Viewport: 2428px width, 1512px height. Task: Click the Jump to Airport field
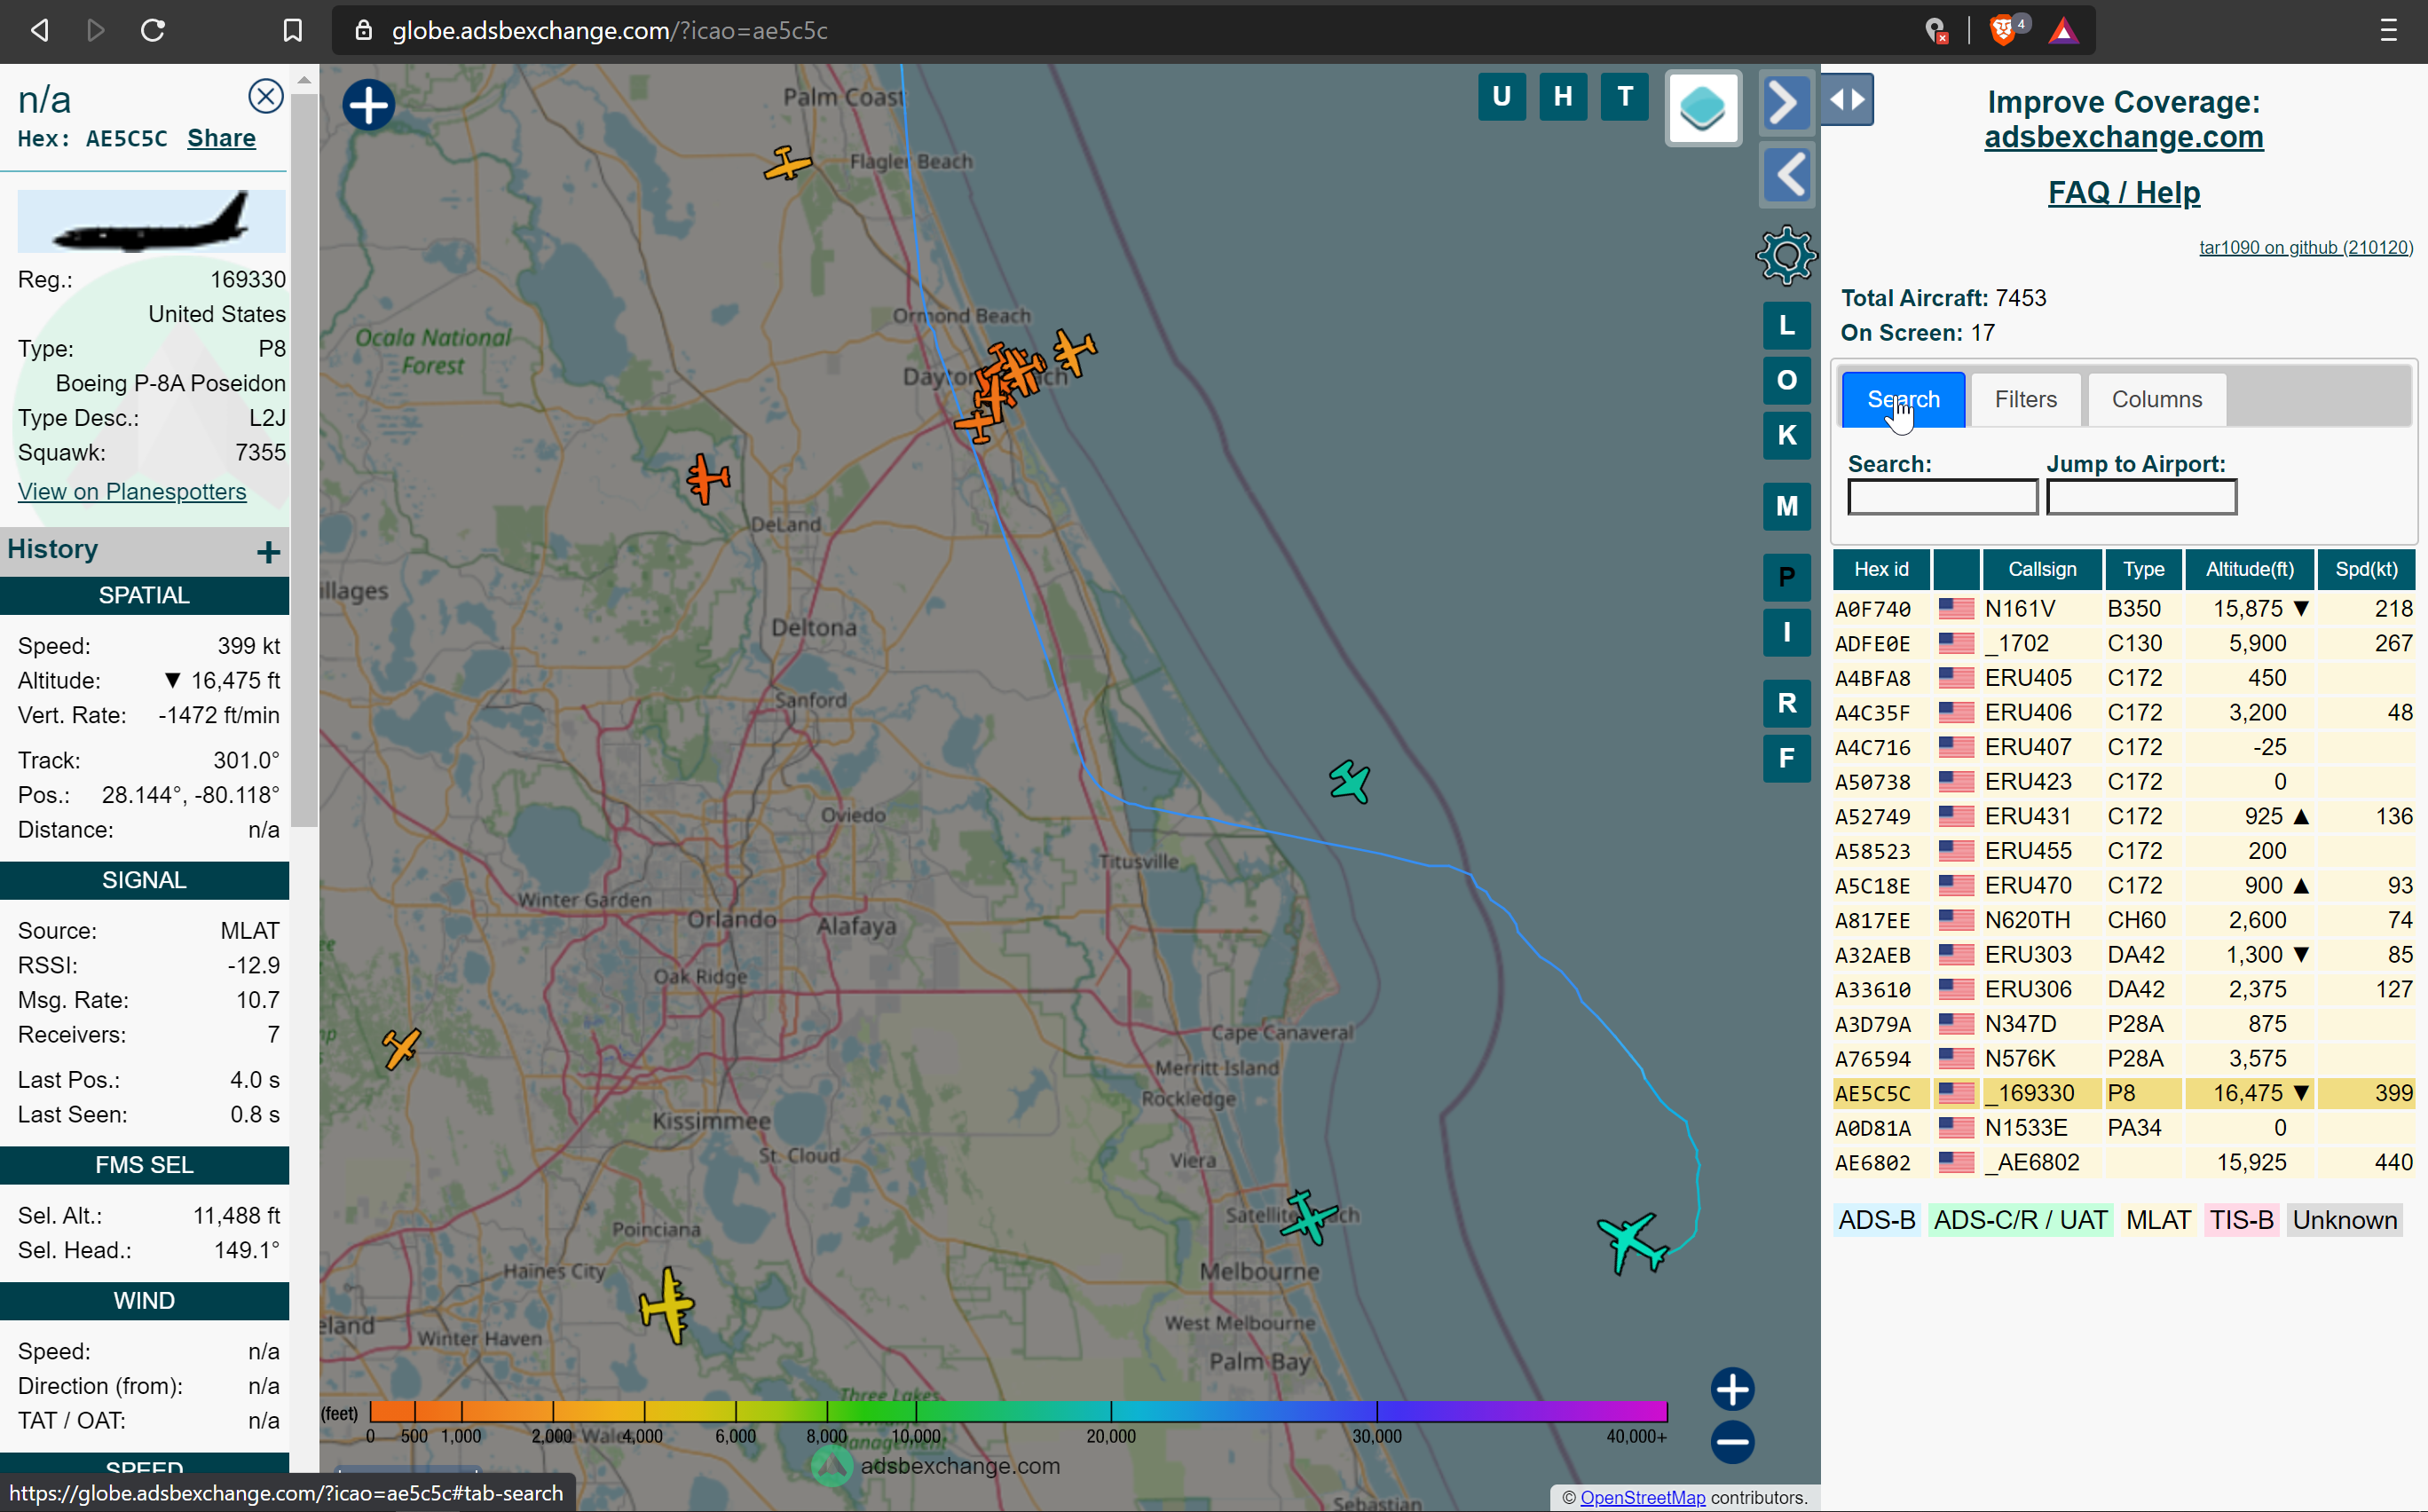pos(2141,497)
